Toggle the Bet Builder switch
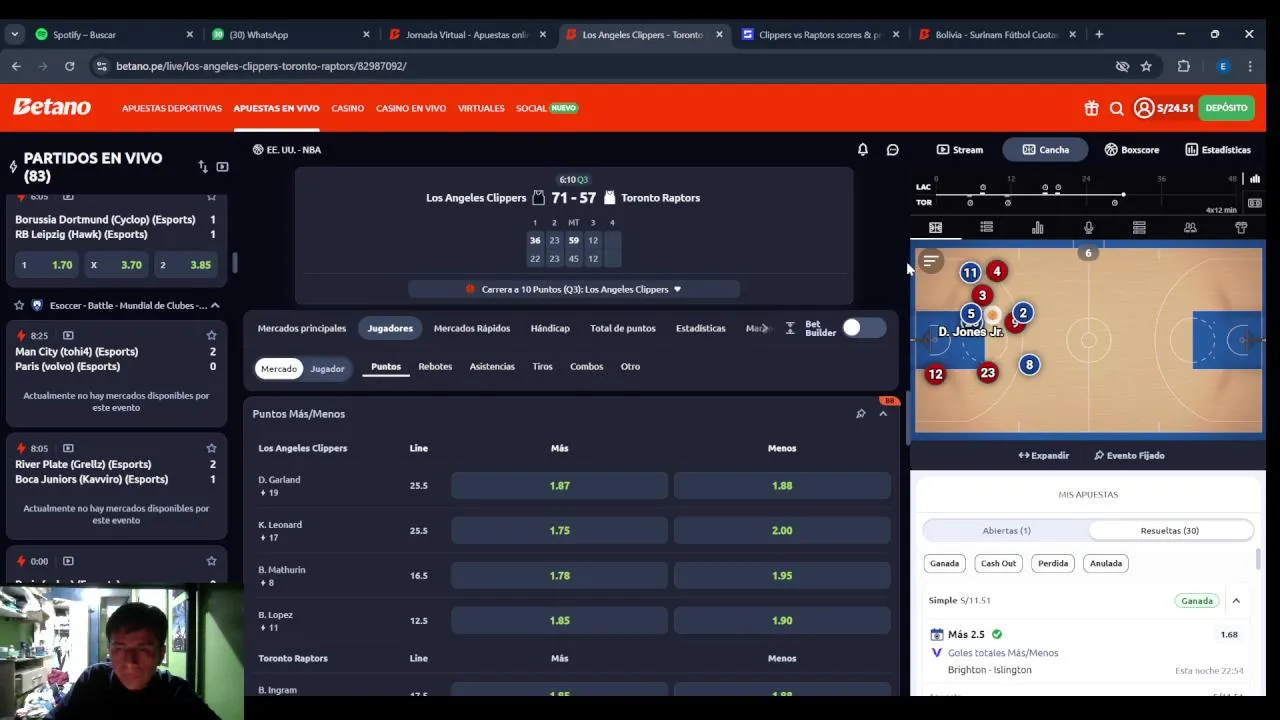The image size is (1280, 720). [x=863, y=328]
